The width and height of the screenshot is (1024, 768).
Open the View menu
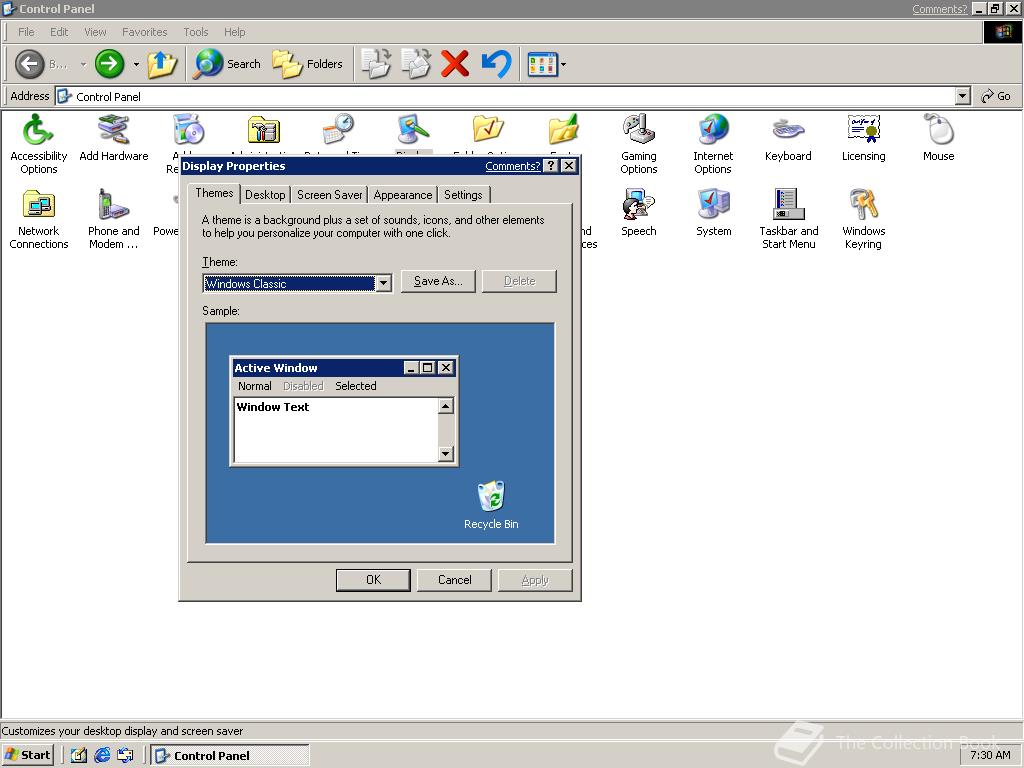pyautogui.click(x=95, y=31)
